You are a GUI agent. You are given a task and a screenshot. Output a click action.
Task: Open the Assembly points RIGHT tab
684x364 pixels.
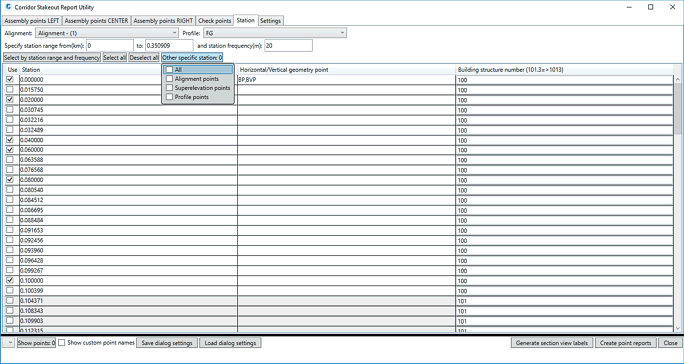163,21
